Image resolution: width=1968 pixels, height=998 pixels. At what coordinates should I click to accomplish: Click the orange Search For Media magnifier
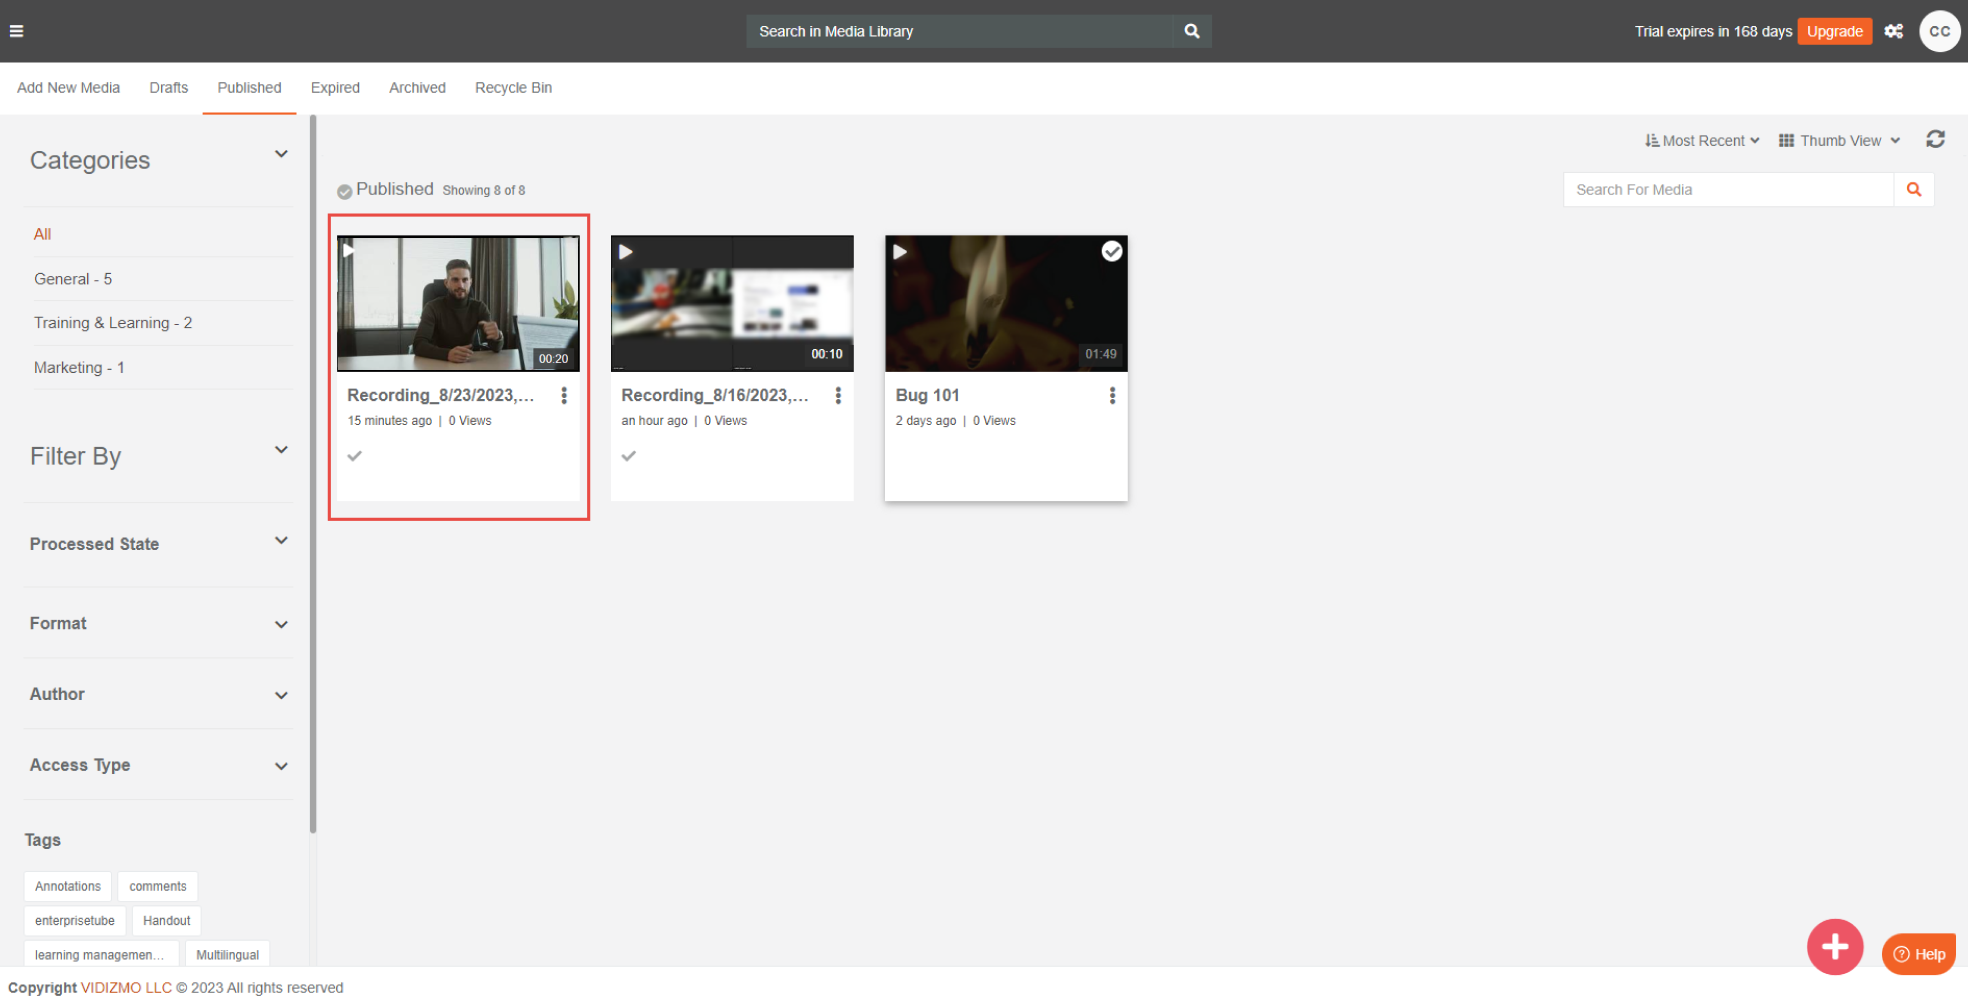click(x=1913, y=190)
